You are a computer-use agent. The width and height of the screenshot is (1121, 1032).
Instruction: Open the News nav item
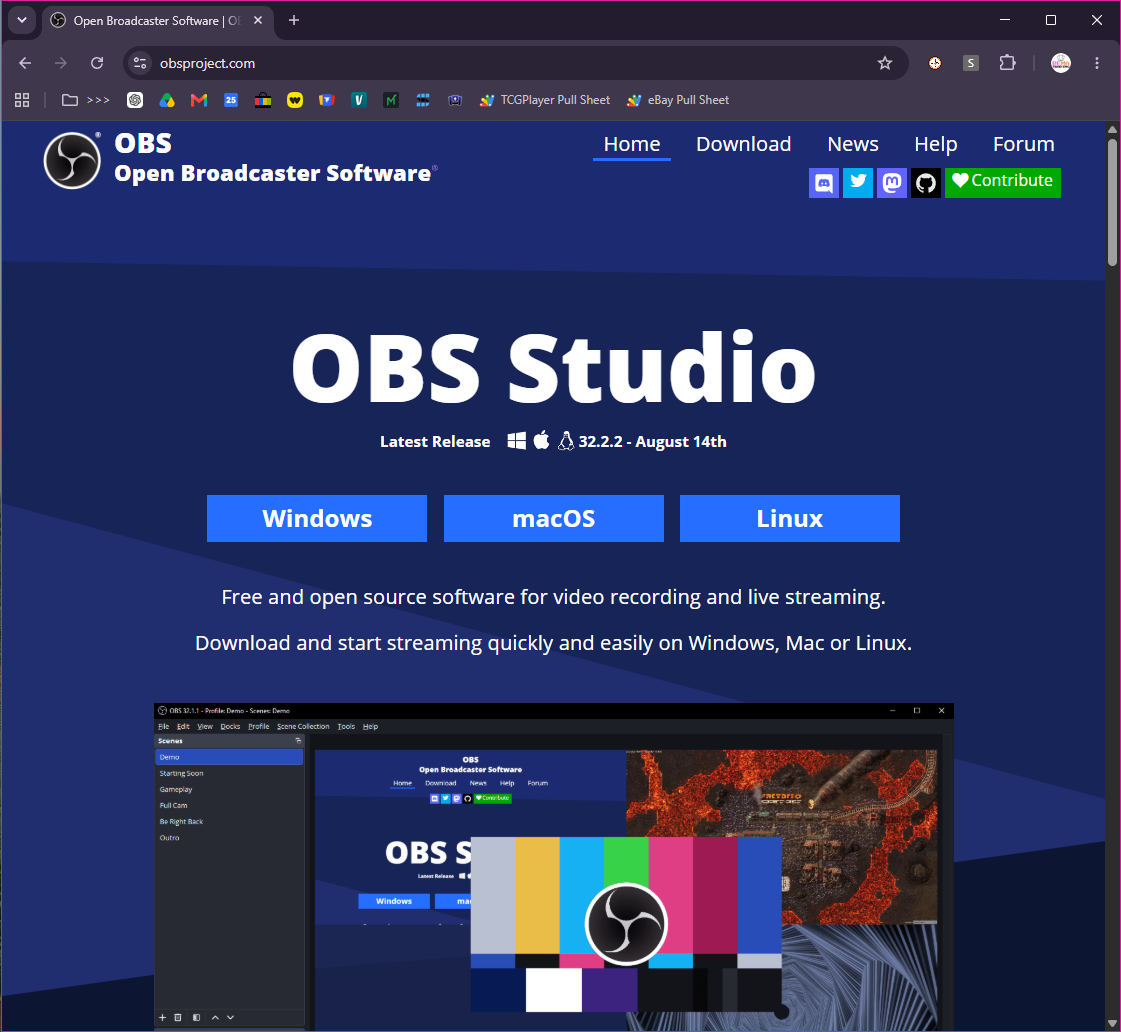(852, 144)
